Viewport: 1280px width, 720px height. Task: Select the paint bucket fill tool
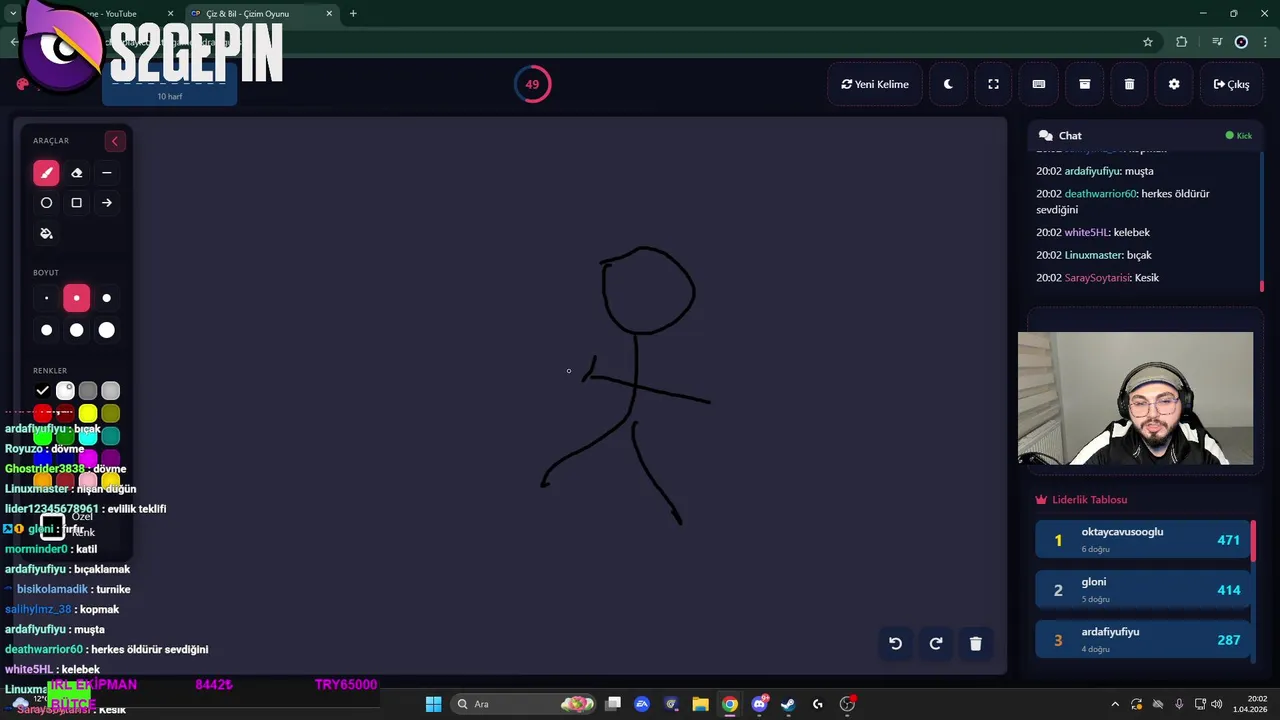pyautogui.click(x=46, y=233)
